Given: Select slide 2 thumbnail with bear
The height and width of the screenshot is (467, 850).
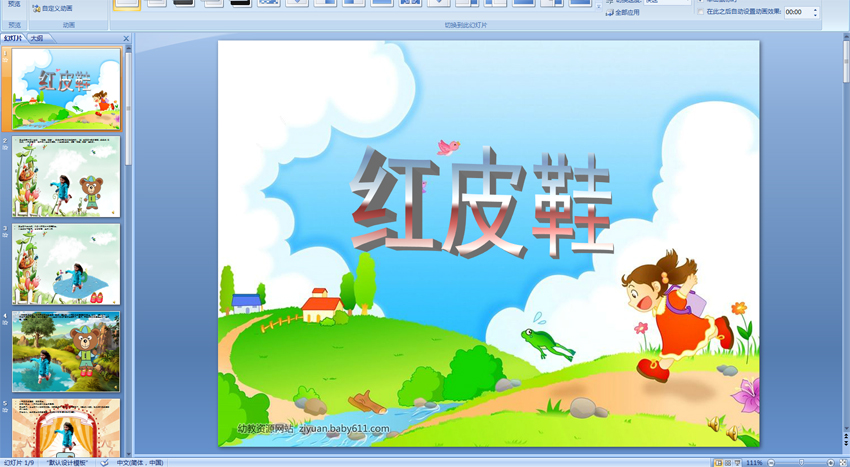Looking at the screenshot, I should tap(66, 177).
